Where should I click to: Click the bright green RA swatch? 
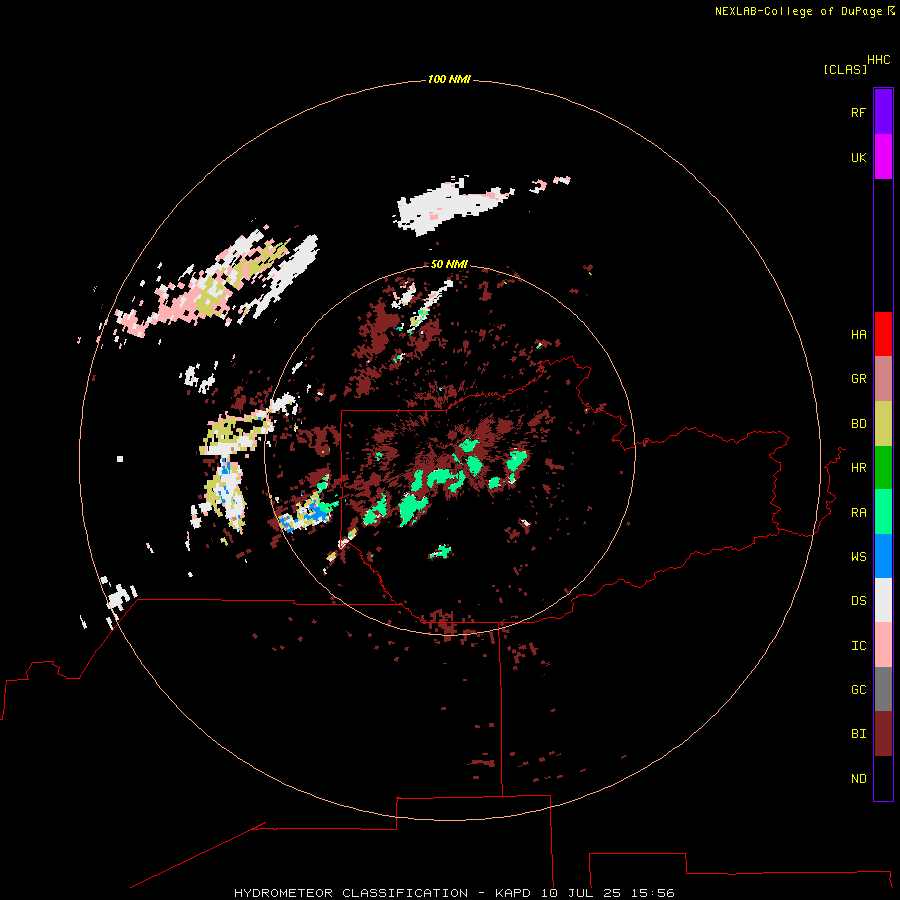tap(883, 512)
